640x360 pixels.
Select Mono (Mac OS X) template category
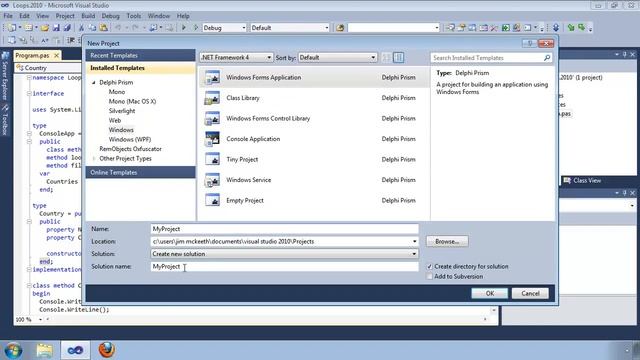click(x=132, y=102)
